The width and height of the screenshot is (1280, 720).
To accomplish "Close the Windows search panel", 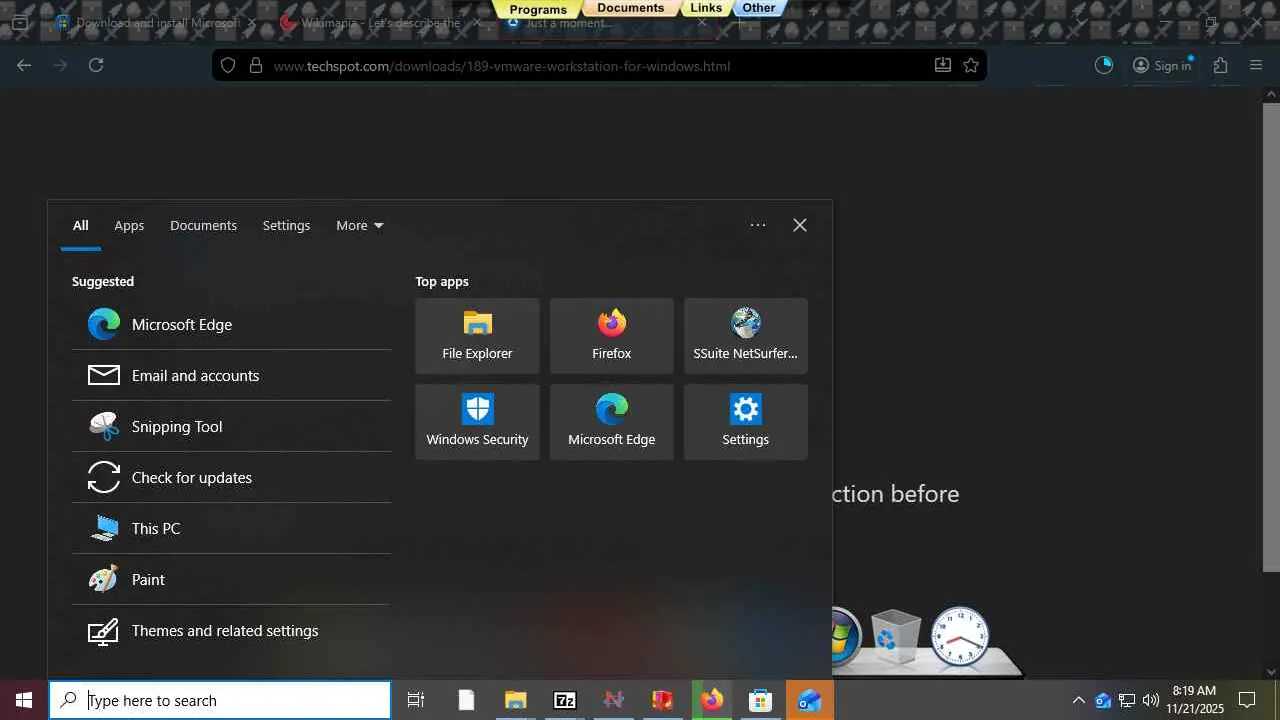I will (800, 225).
